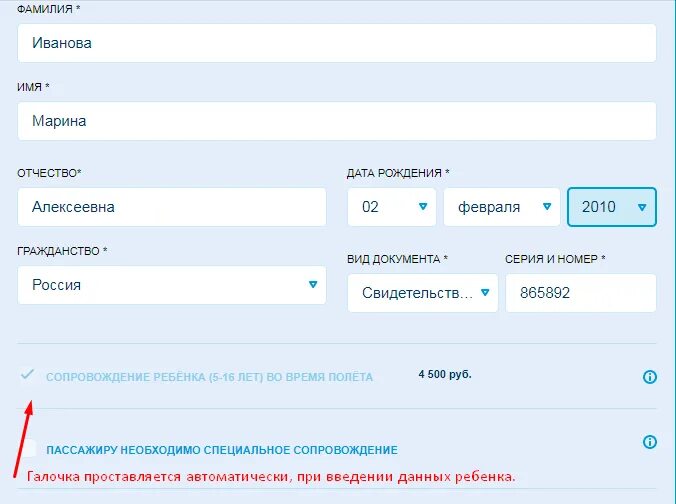Open the birth year dropdown showing 2010
The image size is (676, 504).
[x=612, y=207]
